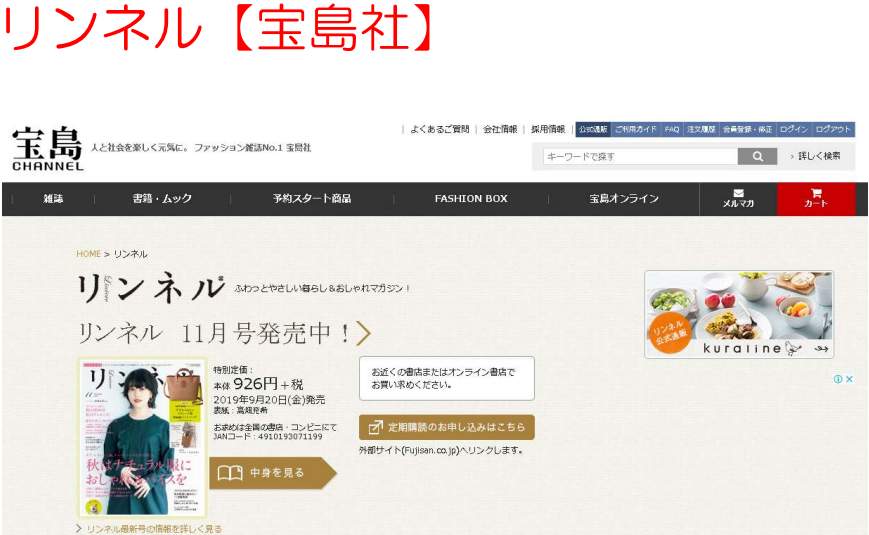Open the FAQ link in top bar
This screenshot has width=869, height=535.
point(672,129)
